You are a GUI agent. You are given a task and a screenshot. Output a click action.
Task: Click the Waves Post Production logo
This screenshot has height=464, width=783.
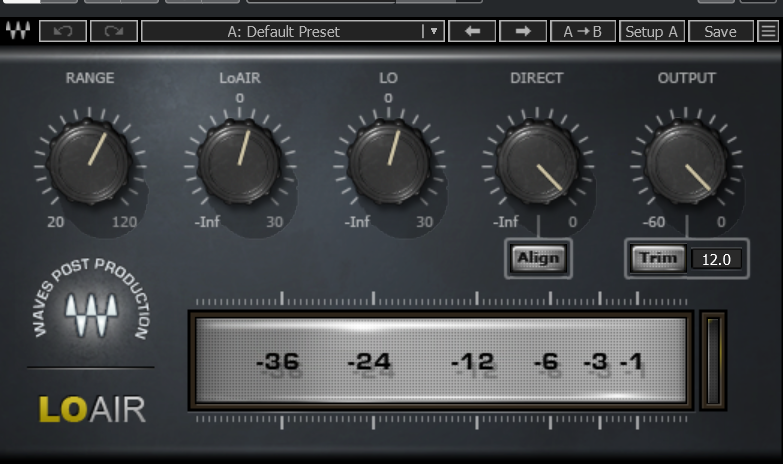pyautogui.click(x=91, y=301)
